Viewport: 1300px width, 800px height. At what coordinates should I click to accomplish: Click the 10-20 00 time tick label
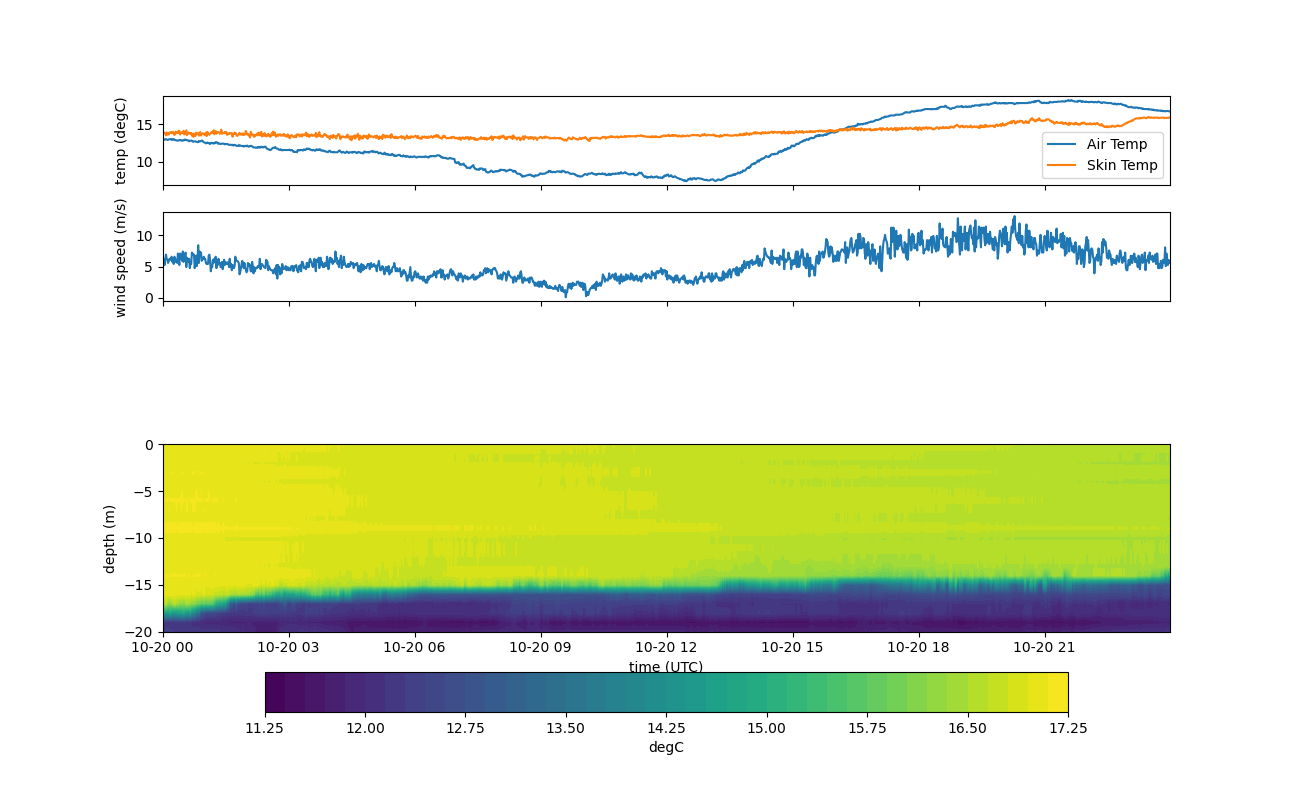pyautogui.click(x=163, y=648)
